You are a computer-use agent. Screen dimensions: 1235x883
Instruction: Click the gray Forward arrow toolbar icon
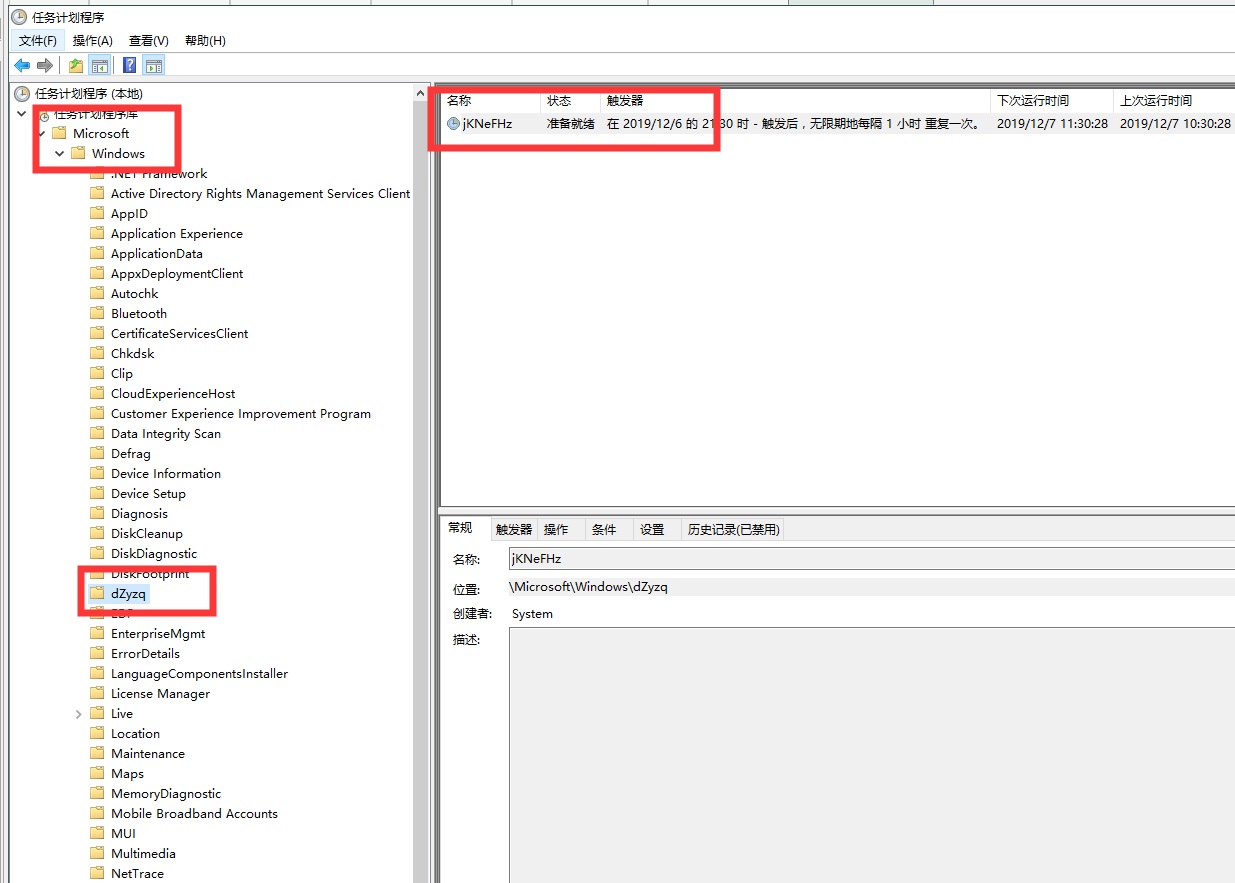click(x=45, y=66)
